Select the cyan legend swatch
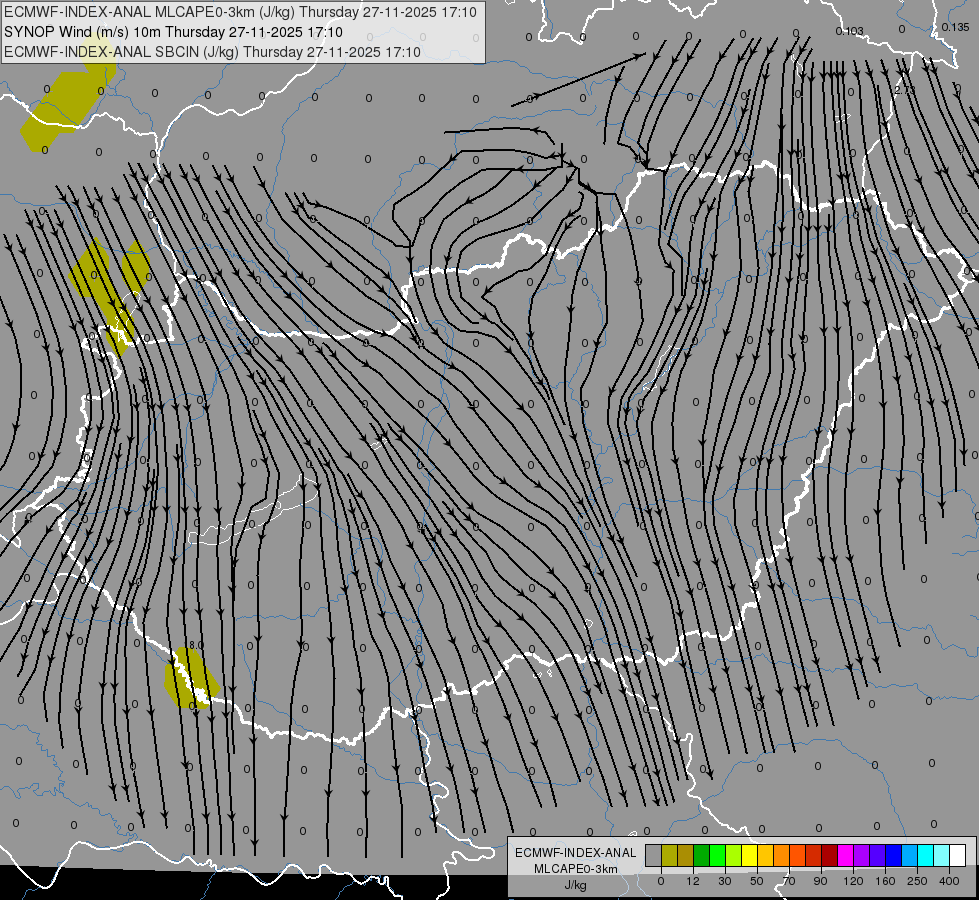 point(925,855)
